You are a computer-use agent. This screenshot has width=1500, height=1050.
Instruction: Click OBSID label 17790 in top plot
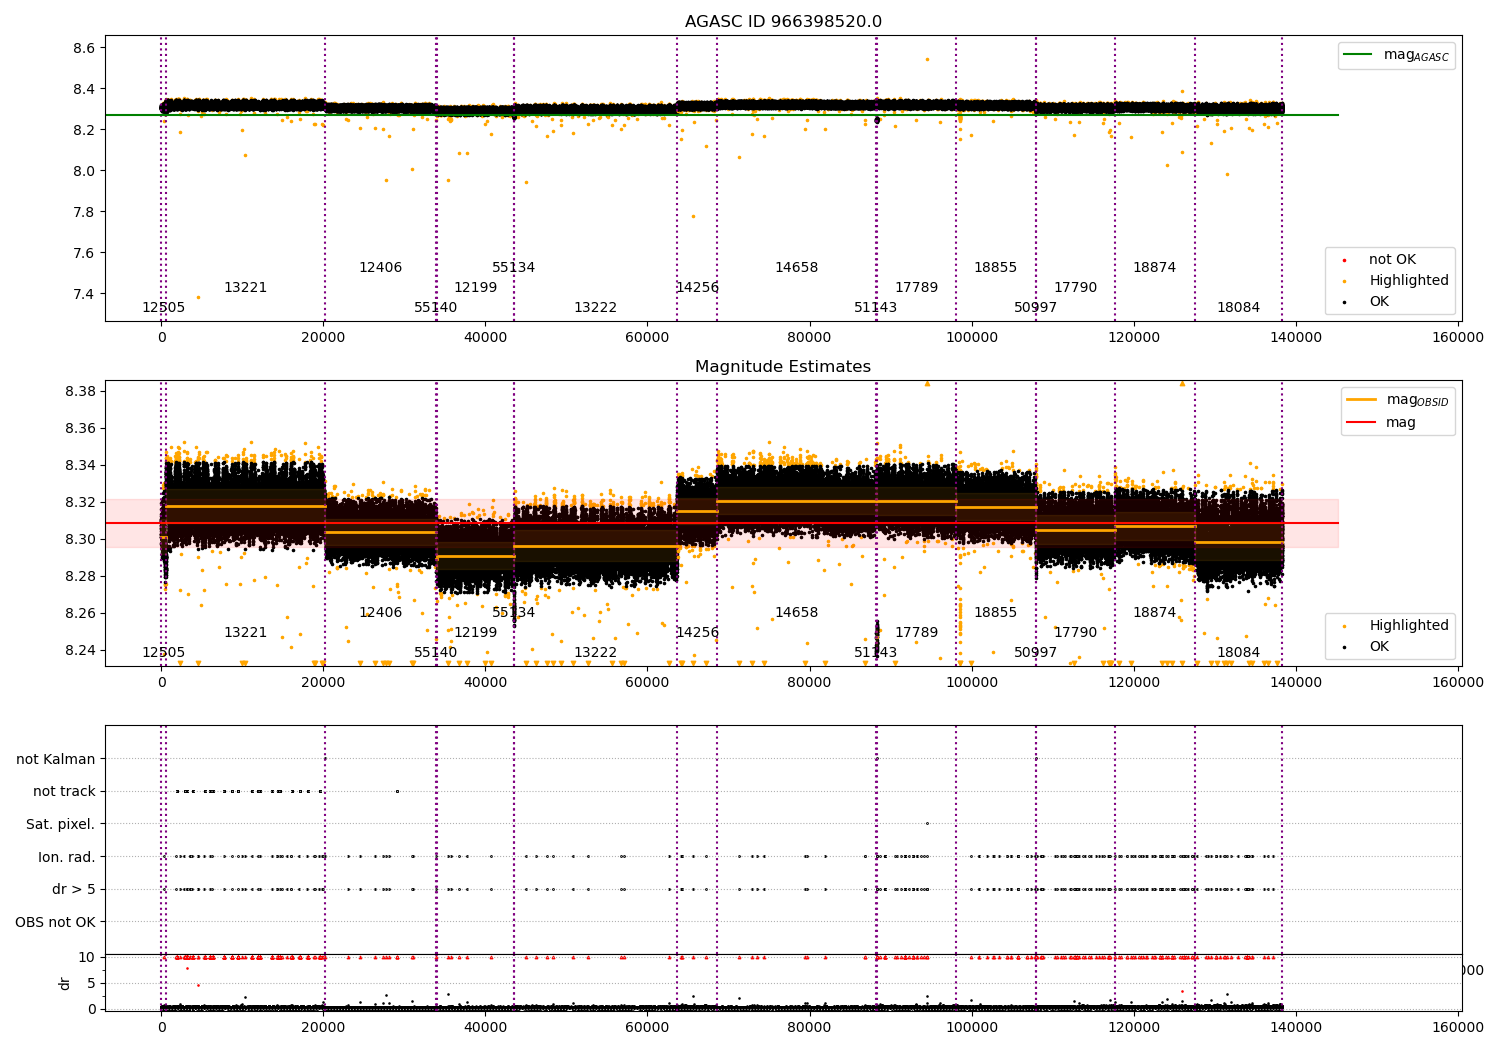point(1075,288)
